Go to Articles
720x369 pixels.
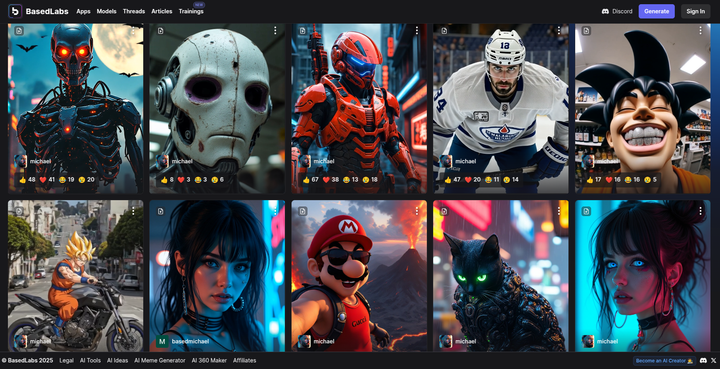(x=162, y=11)
